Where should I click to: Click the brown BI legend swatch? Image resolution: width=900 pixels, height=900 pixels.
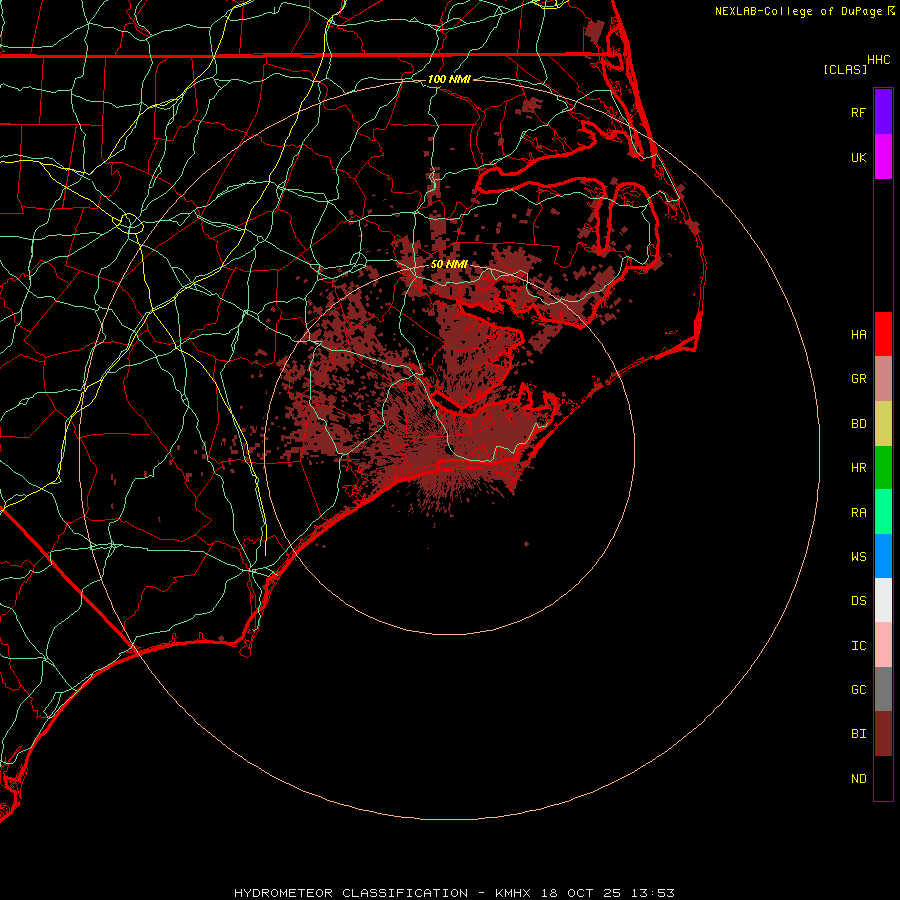(883, 733)
